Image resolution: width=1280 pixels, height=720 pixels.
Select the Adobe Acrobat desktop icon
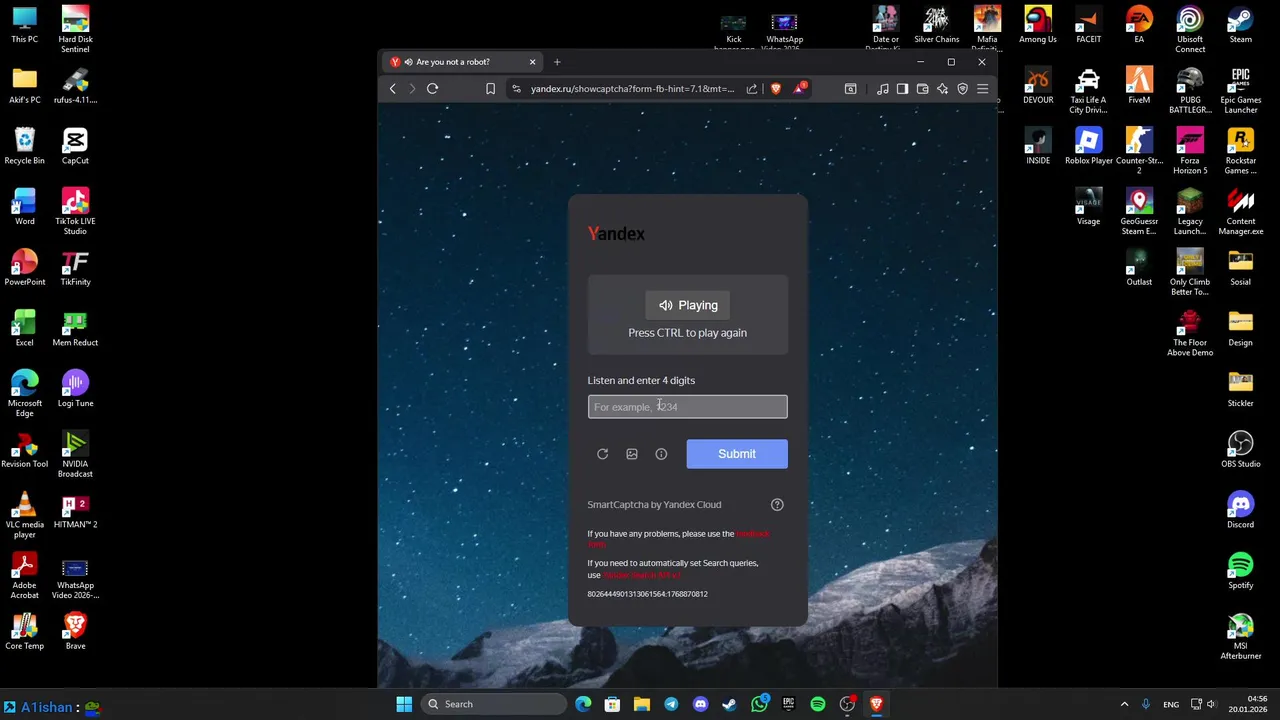(x=24, y=575)
